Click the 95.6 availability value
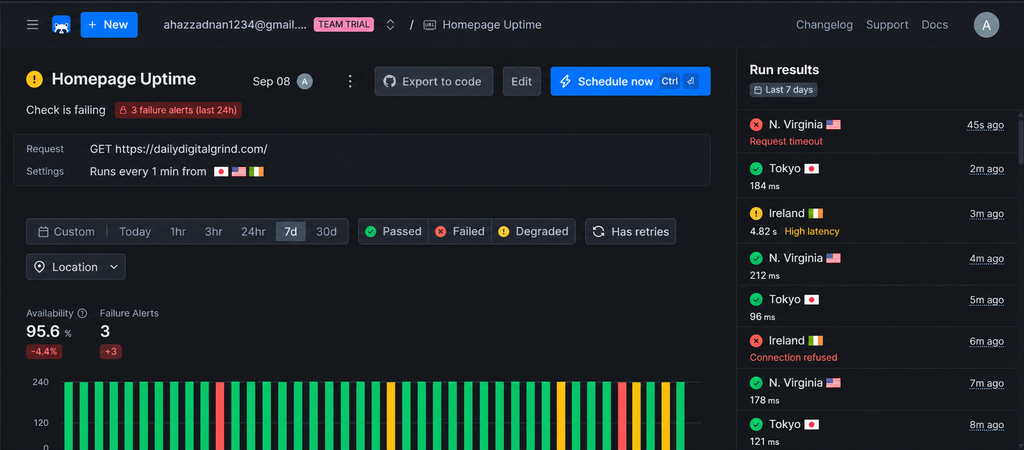Image resolution: width=1024 pixels, height=450 pixels. pyautogui.click(x=43, y=332)
